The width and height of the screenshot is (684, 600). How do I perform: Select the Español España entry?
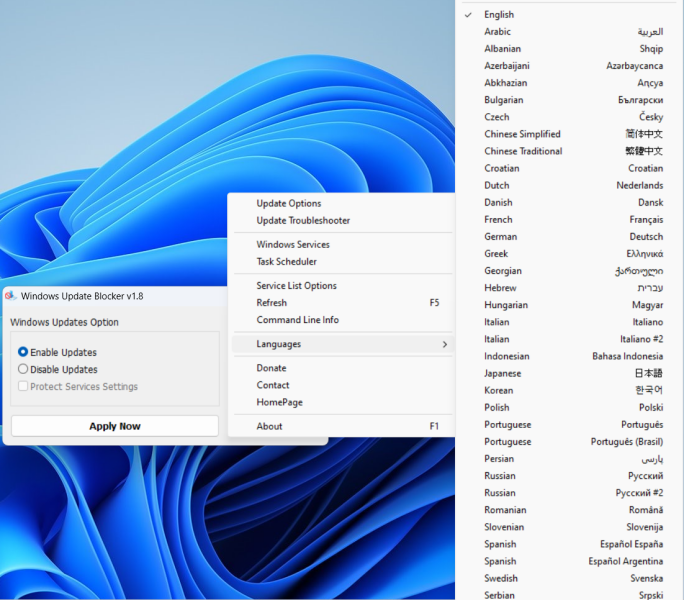[x=569, y=544]
